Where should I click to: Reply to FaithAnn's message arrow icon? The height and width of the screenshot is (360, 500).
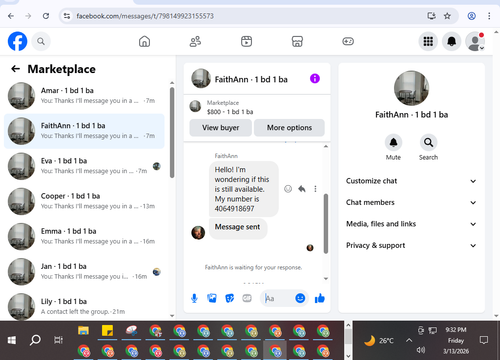(x=302, y=189)
